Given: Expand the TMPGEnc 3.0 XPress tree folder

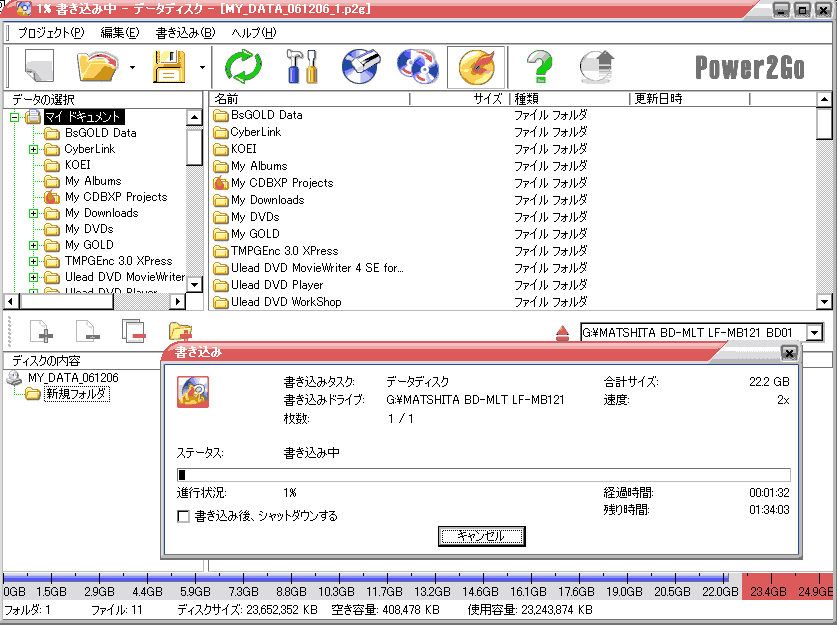Looking at the screenshot, I should tap(33, 261).
